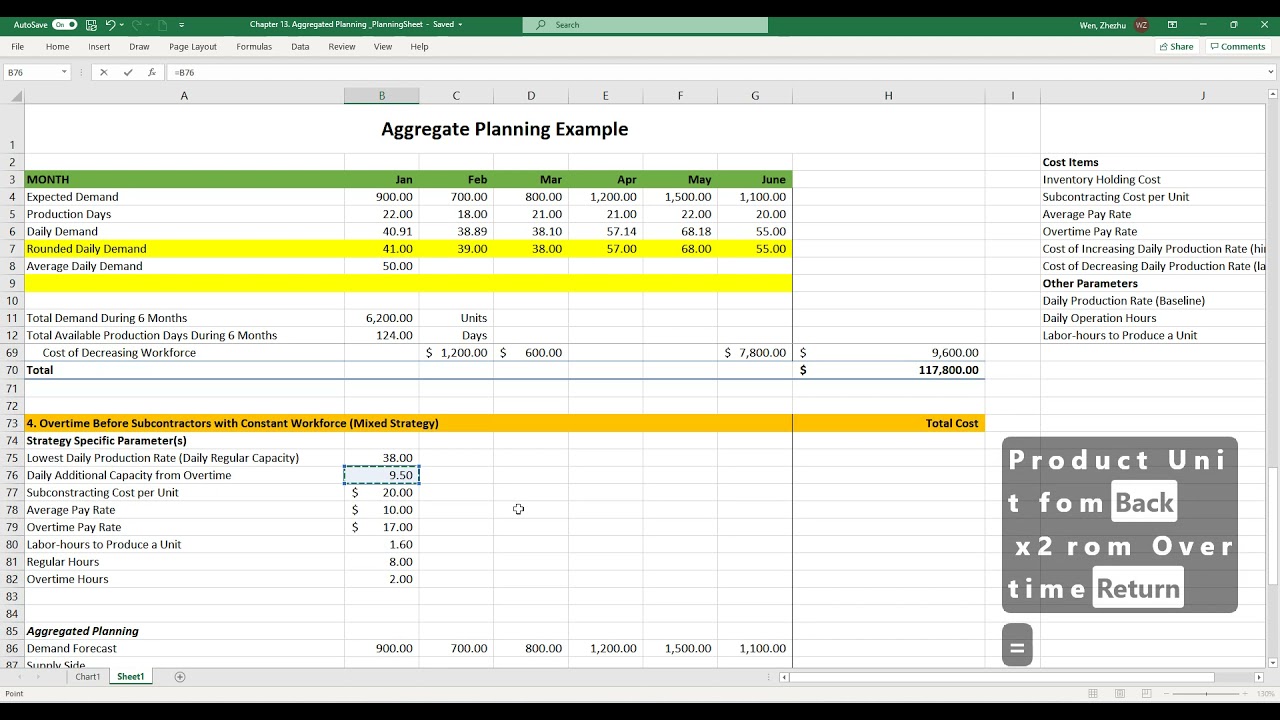Click the formula bar showing =B76
This screenshot has width=1280, height=720.
coord(715,72)
